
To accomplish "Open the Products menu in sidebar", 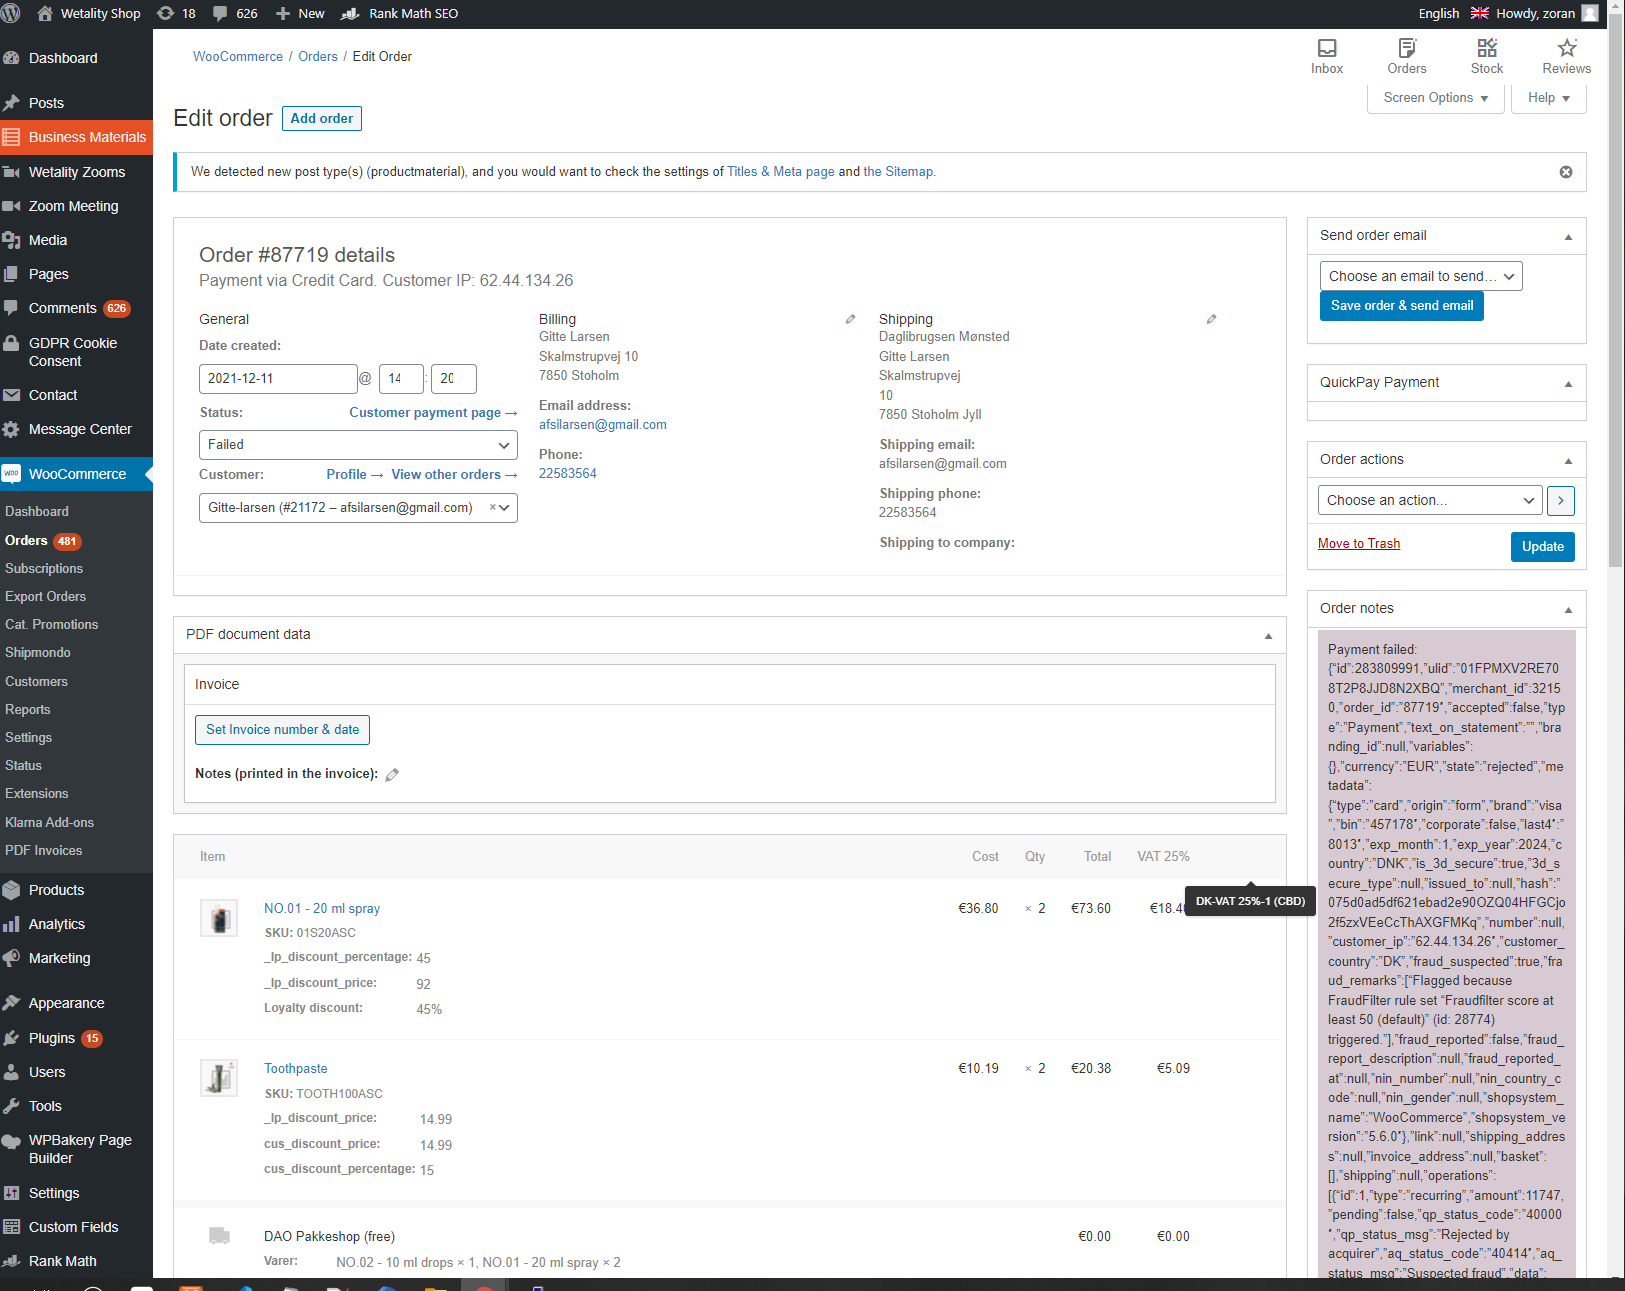I will pyautogui.click(x=56, y=890).
